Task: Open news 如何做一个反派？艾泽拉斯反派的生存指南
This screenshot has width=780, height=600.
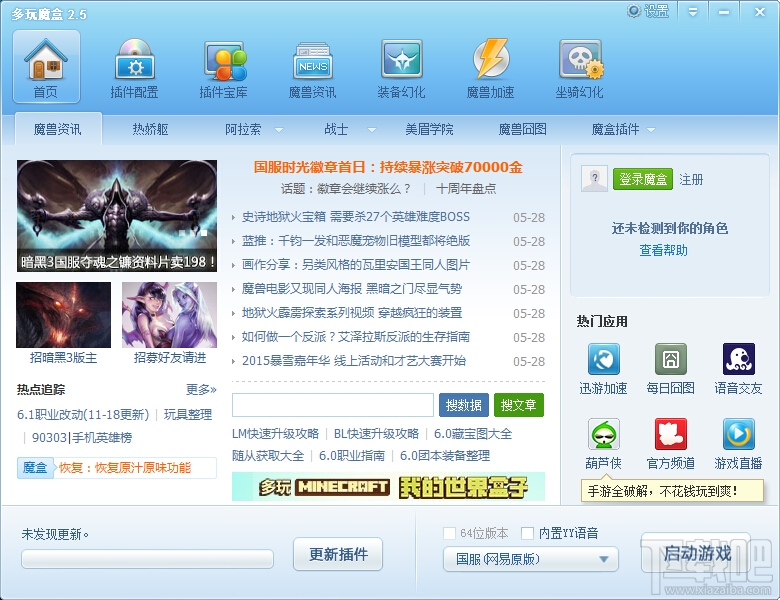Action: coord(356,337)
